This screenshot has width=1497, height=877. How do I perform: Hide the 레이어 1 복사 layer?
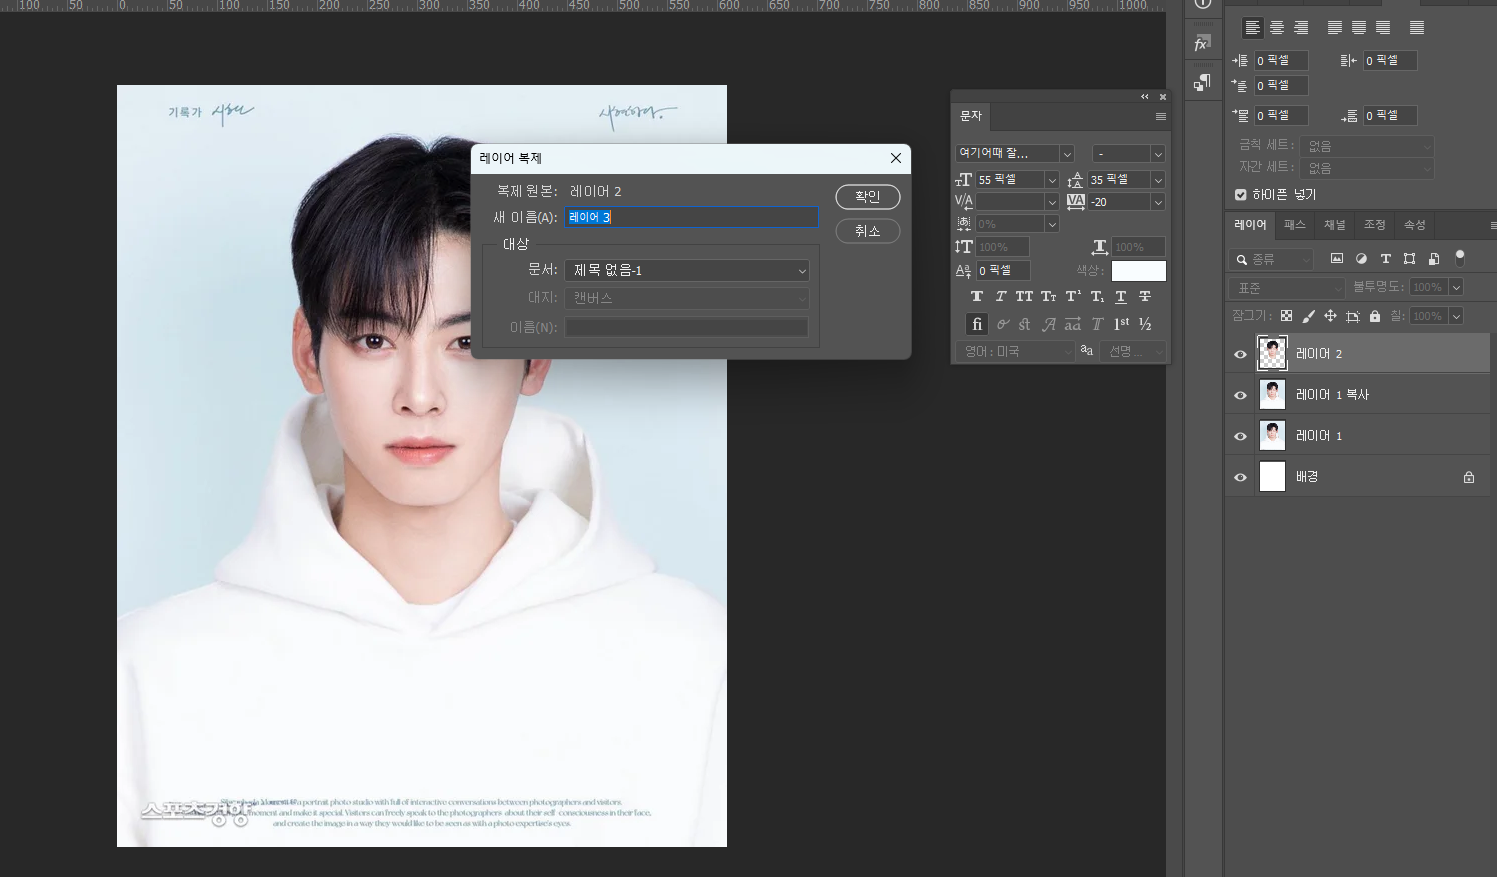coord(1240,395)
